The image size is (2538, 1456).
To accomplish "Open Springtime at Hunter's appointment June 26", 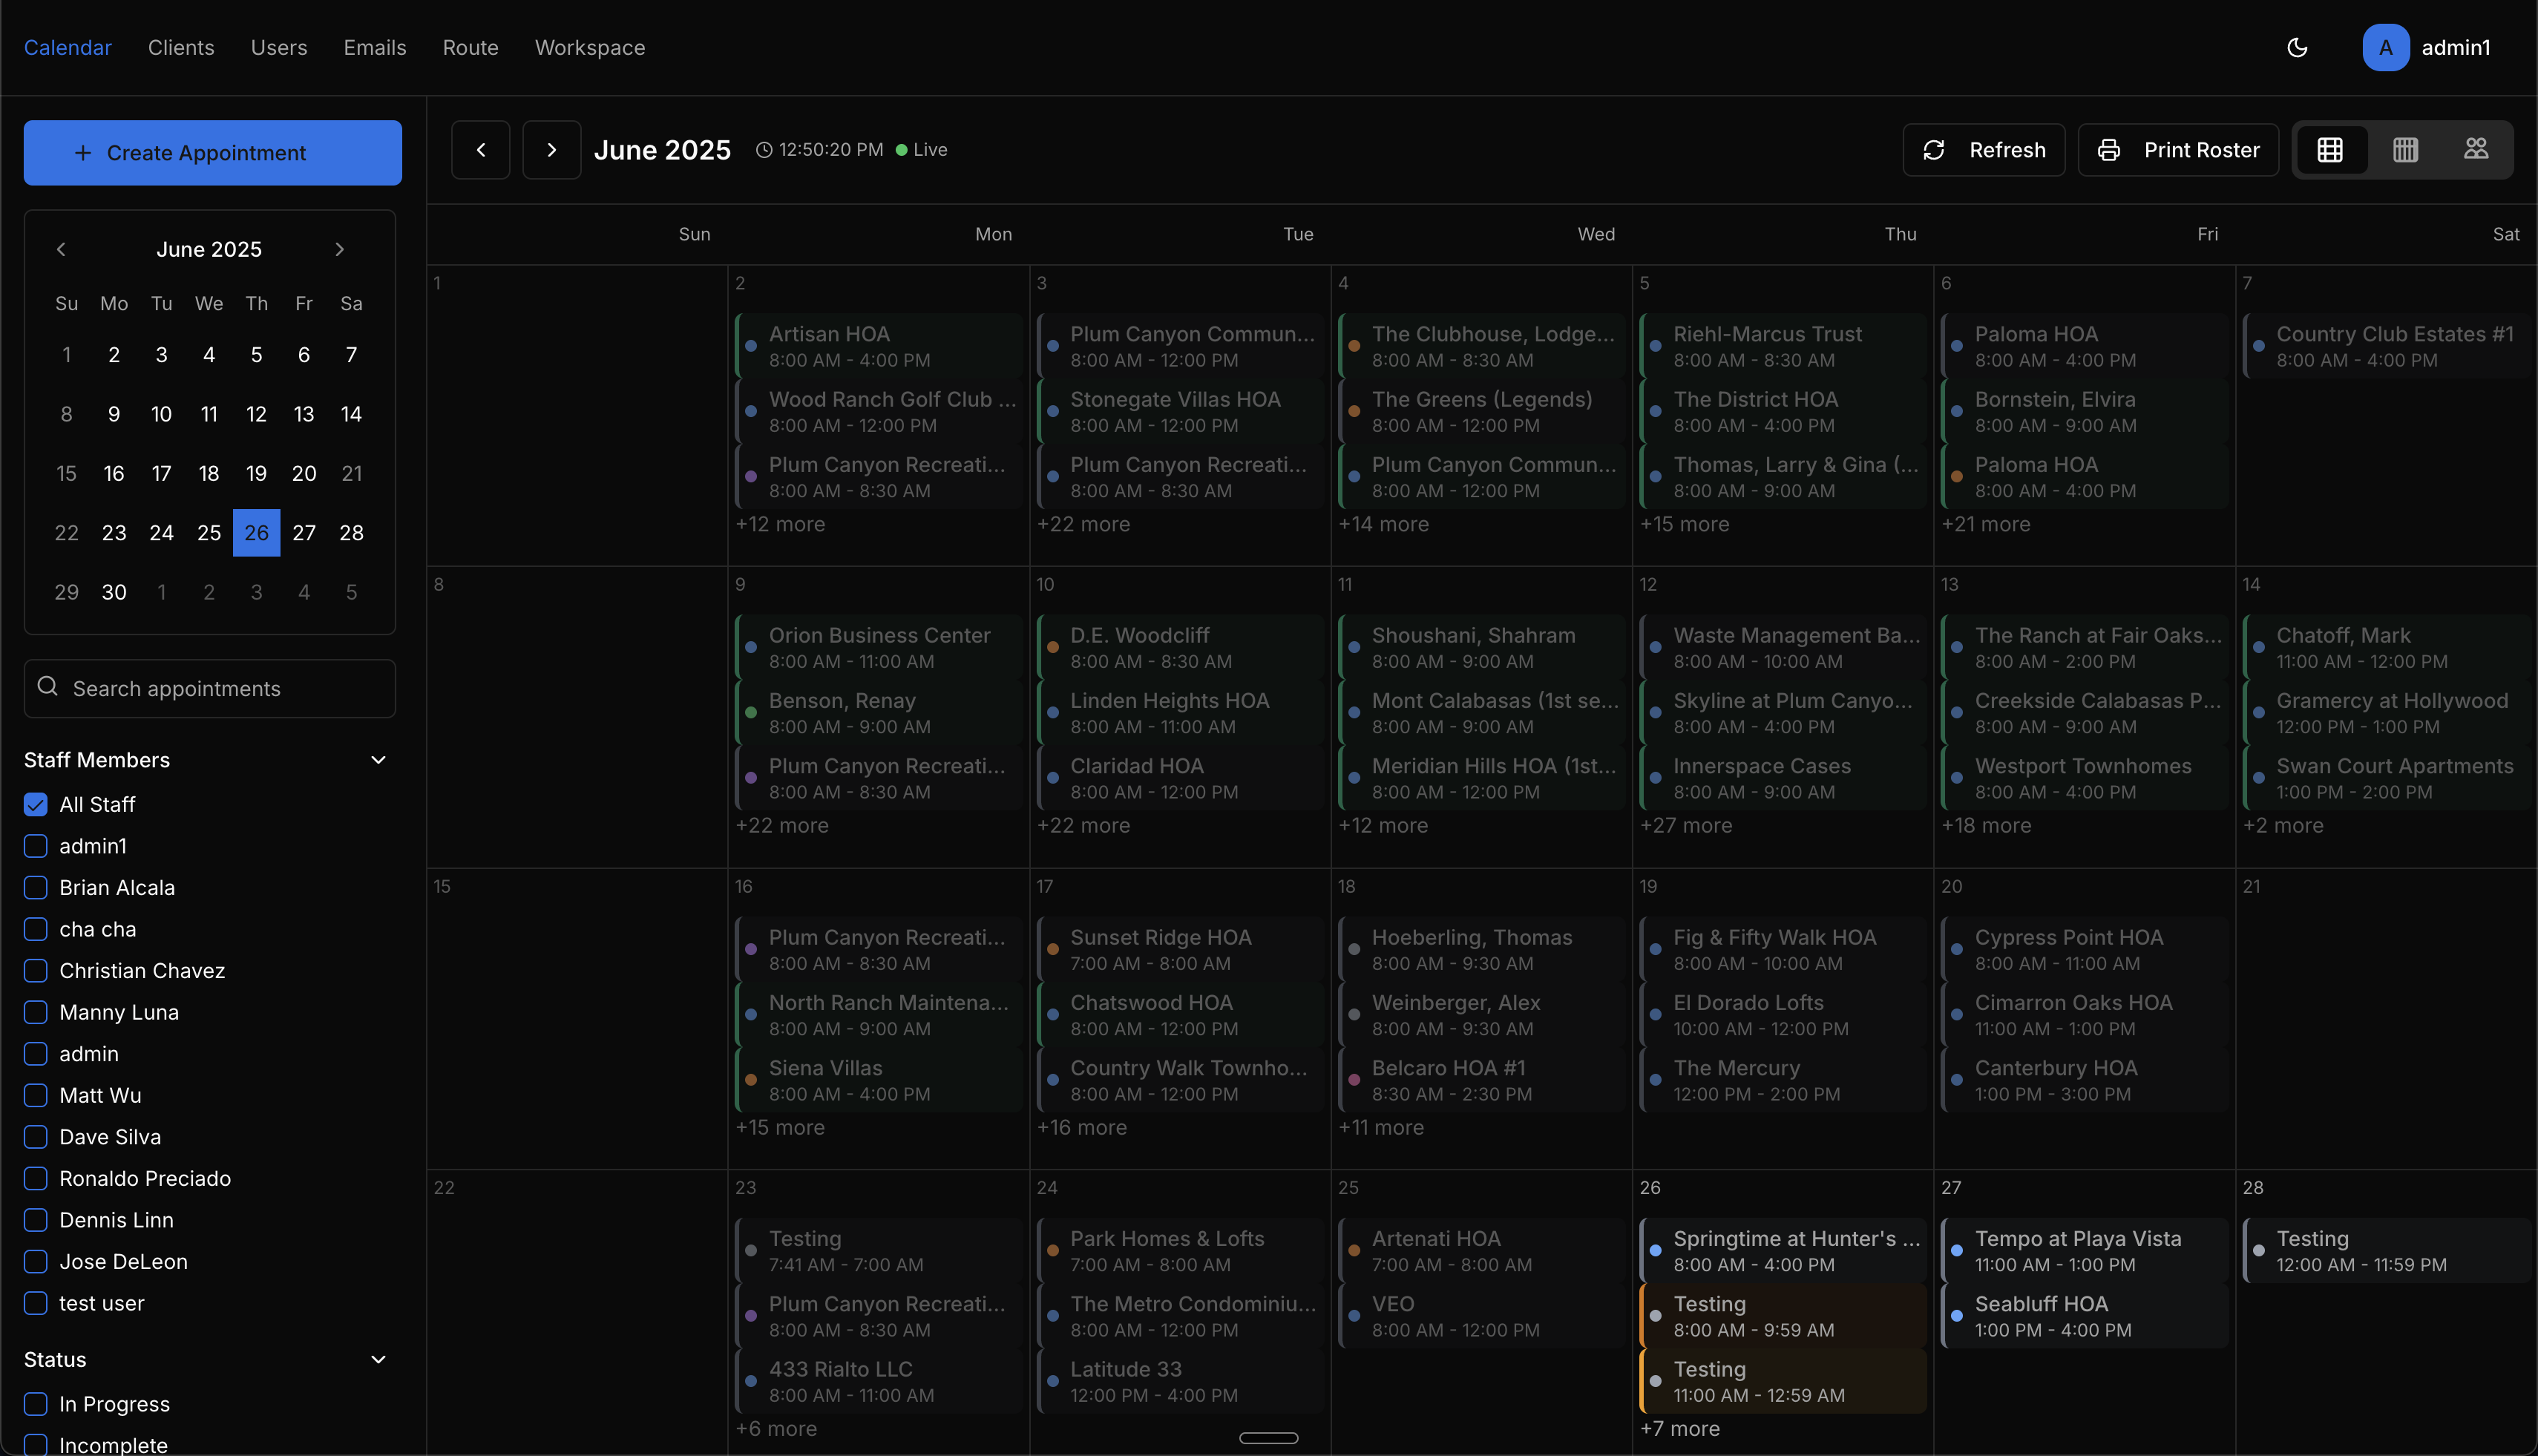I will [1783, 1250].
